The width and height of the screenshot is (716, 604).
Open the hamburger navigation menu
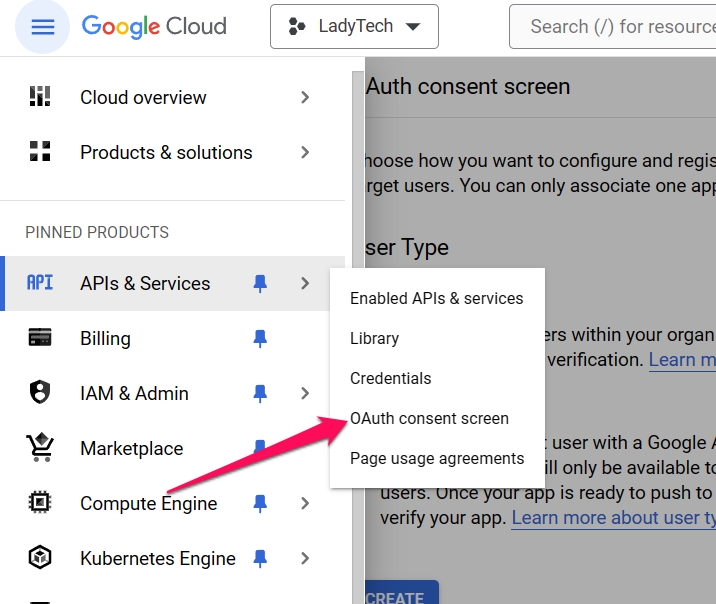pos(42,27)
